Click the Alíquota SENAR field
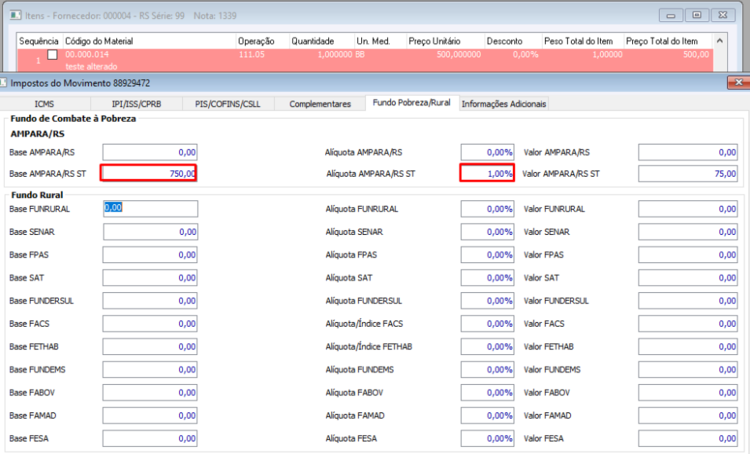Screen dimensions: 750x454 [487, 232]
